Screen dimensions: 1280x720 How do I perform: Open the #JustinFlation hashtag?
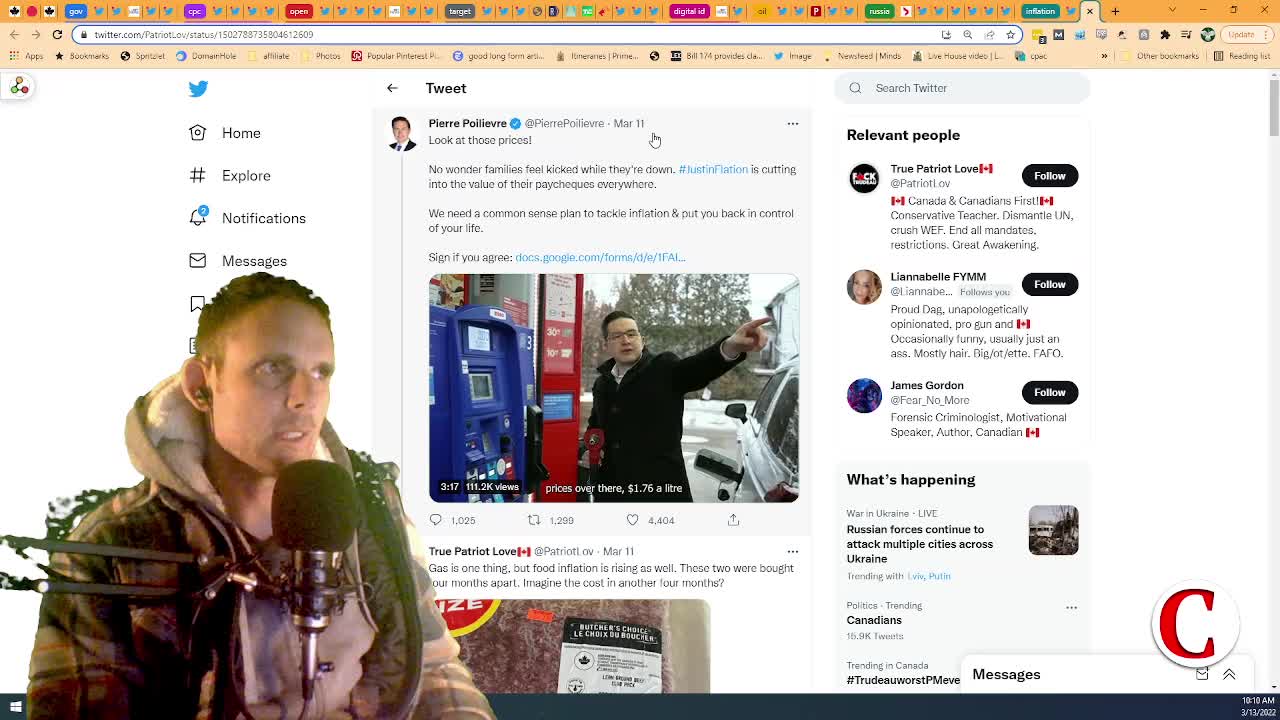pyautogui.click(x=713, y=169)
